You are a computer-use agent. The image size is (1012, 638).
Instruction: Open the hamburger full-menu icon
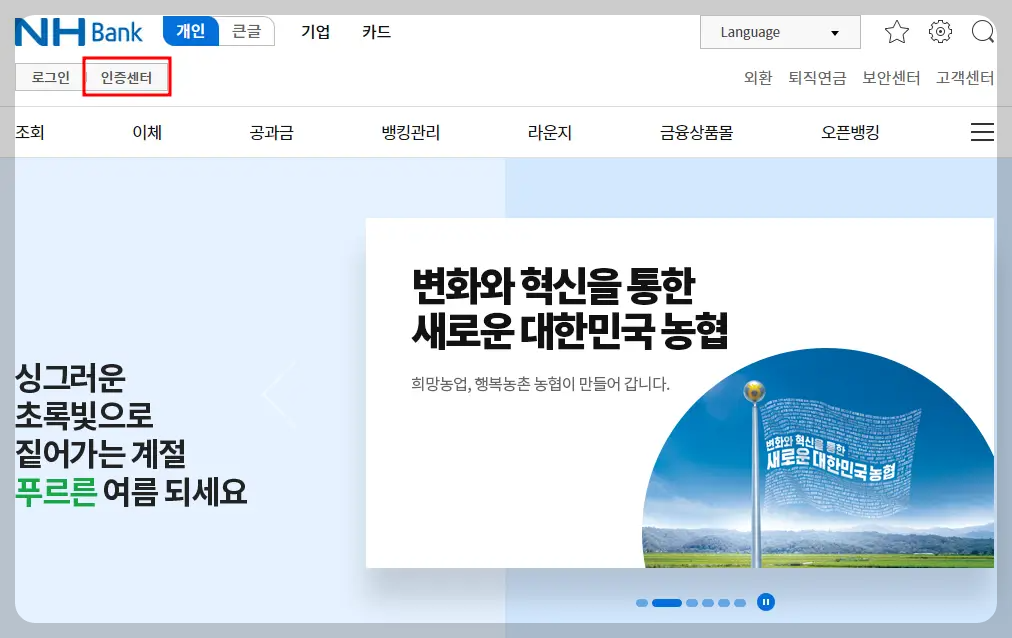click(982, 131)
